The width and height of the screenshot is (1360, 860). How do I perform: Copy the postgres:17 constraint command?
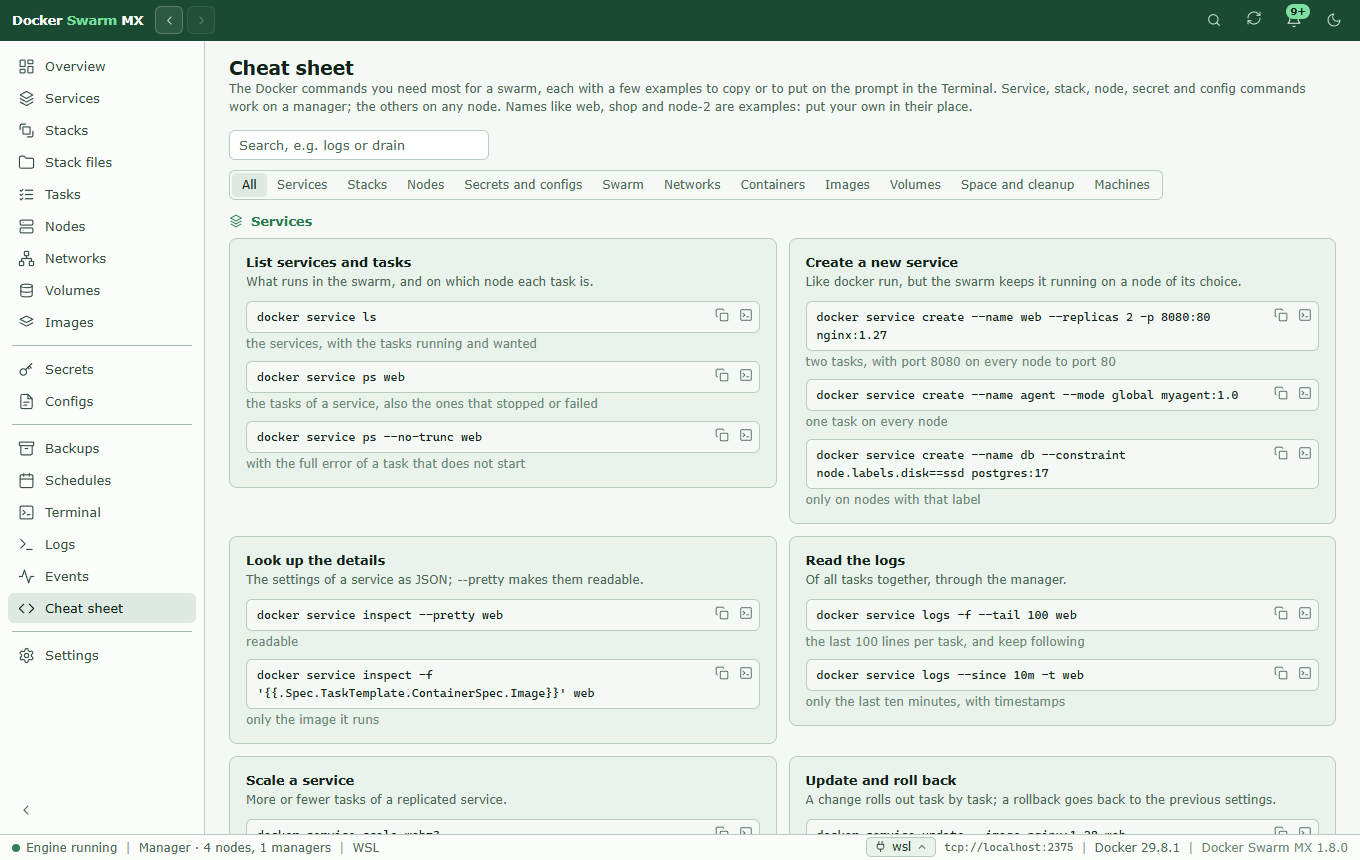click(1281, 453)
